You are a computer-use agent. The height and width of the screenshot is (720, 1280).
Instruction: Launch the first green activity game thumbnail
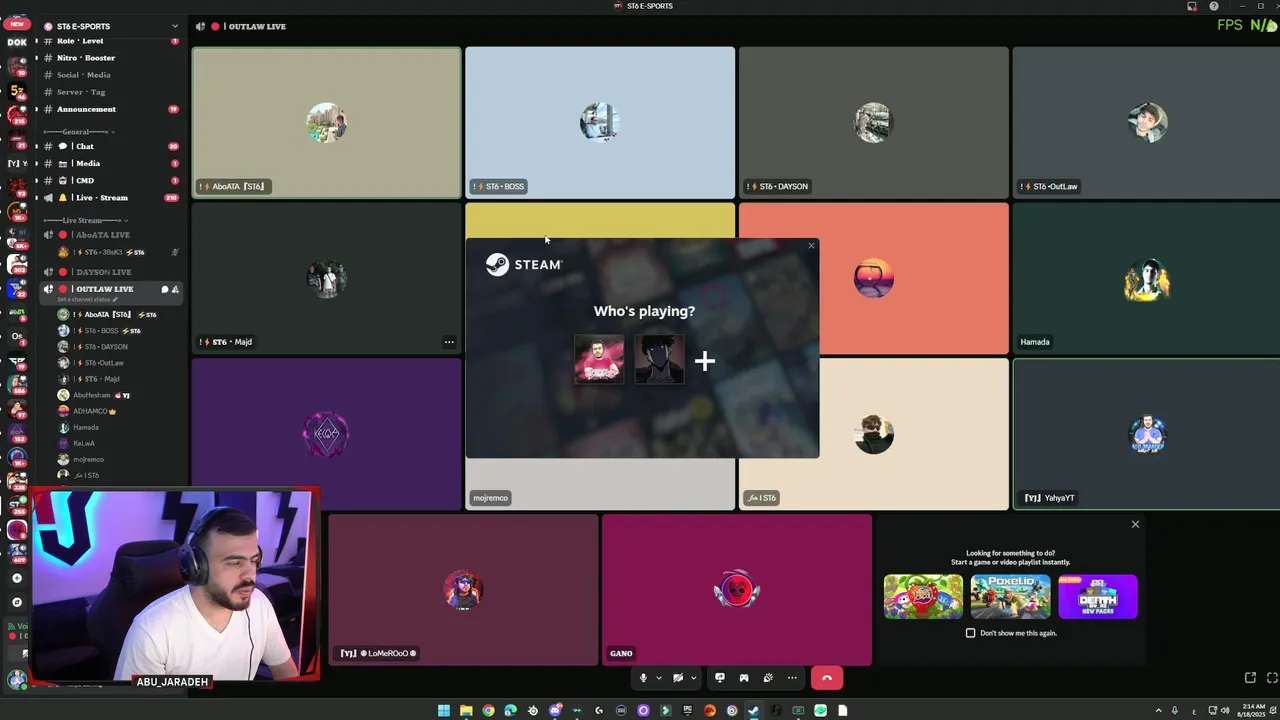[x=923, y=597]
